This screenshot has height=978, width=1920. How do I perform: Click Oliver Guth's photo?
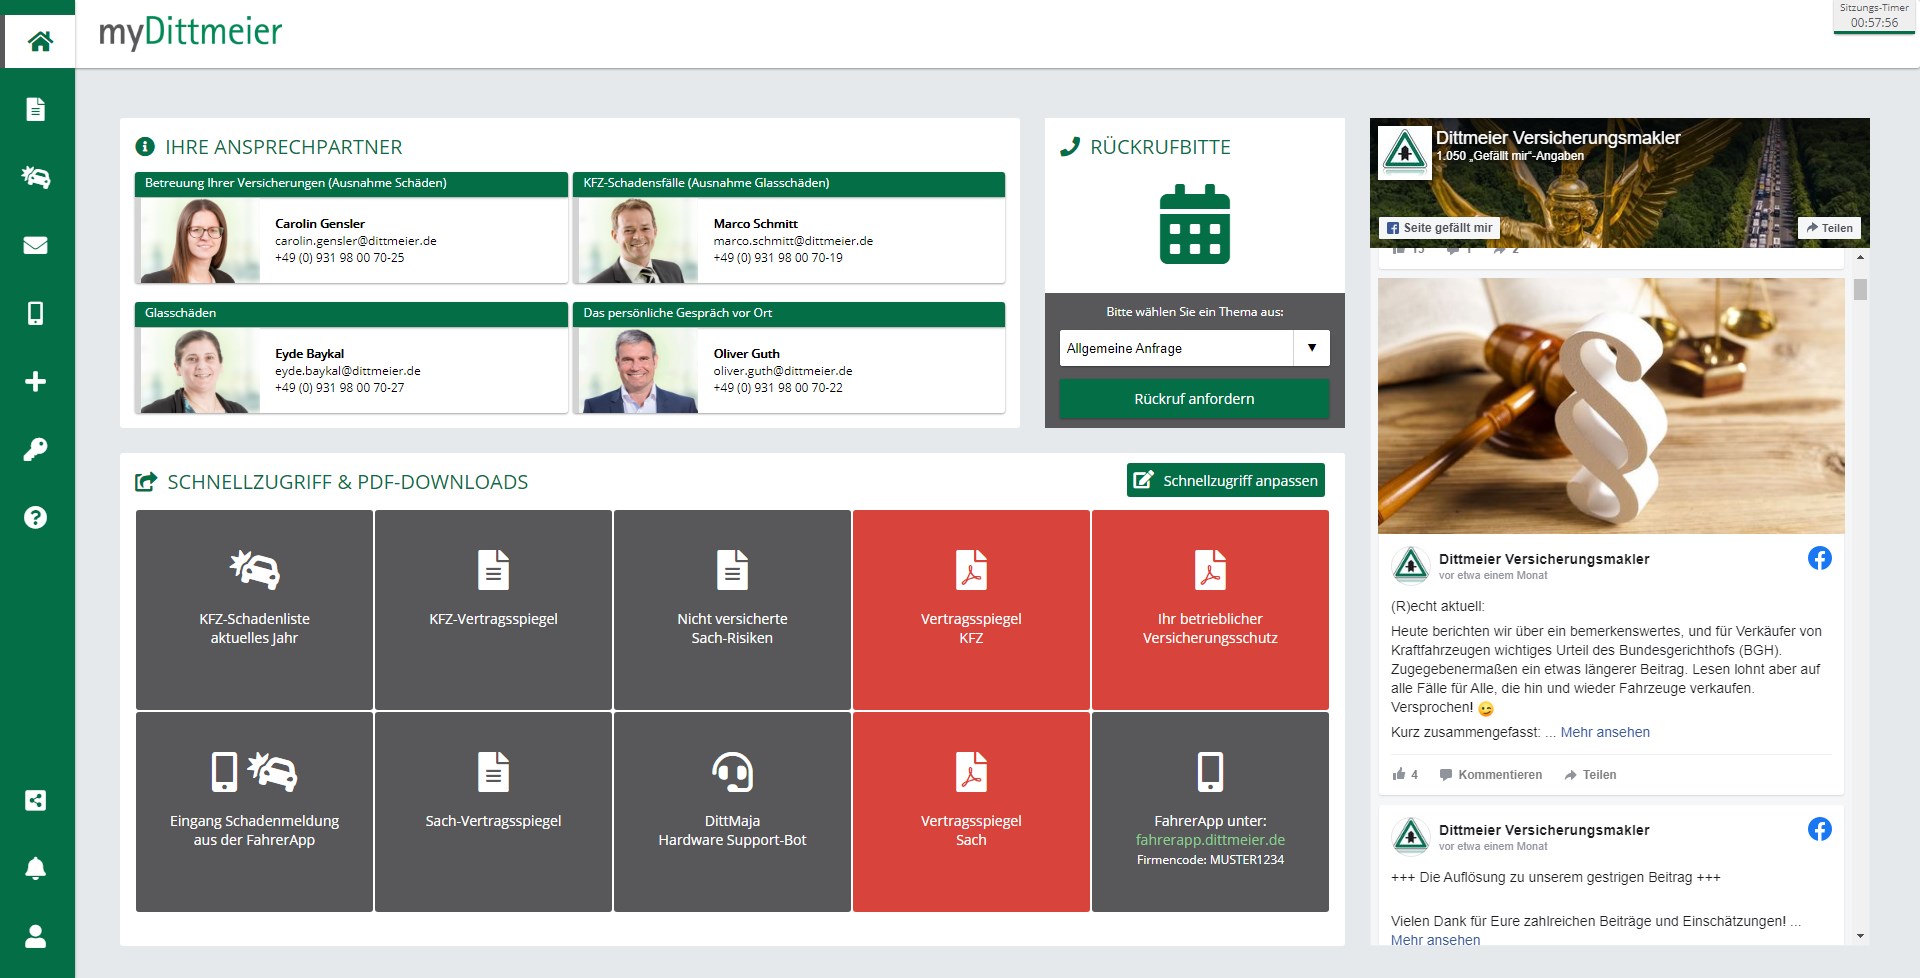[638, 371]
